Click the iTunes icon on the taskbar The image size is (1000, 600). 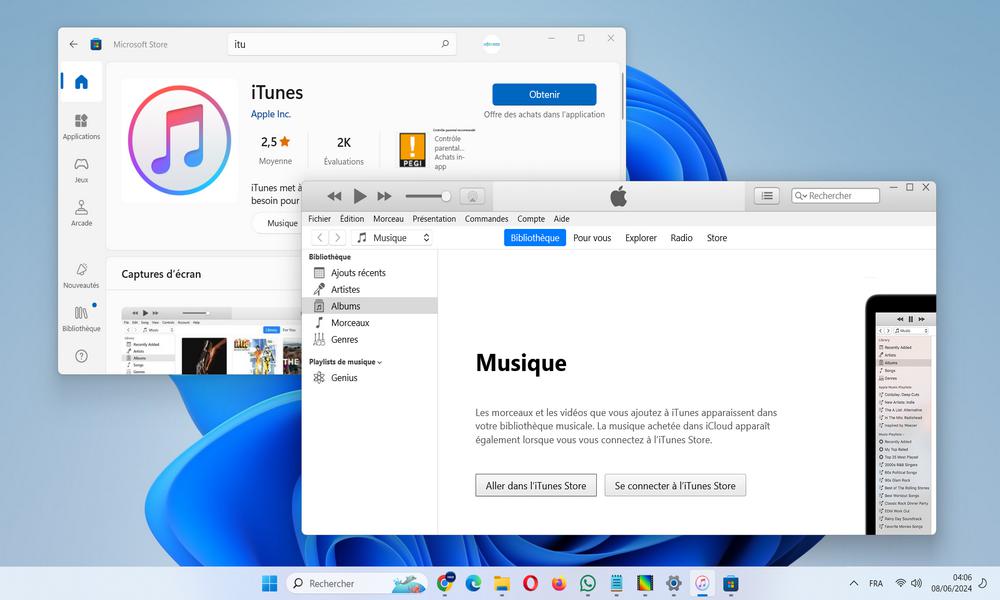point(701,583)
